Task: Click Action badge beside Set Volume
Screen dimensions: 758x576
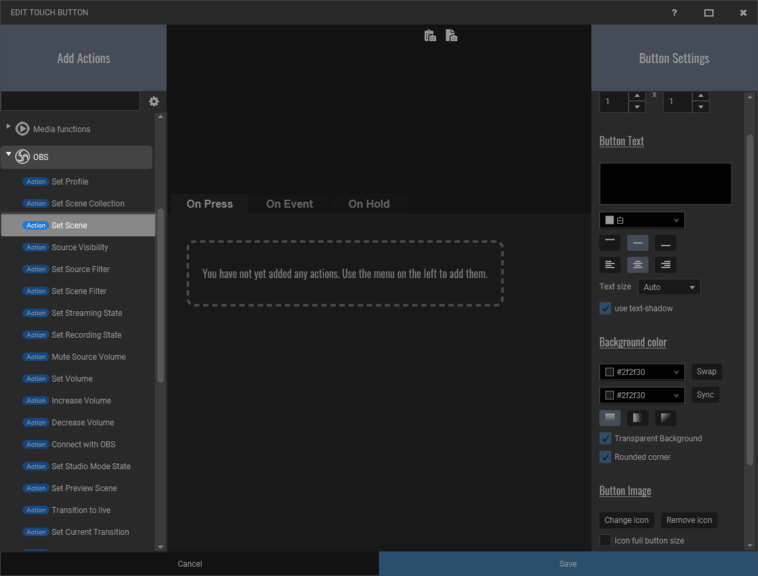Action: coord(36,379)
